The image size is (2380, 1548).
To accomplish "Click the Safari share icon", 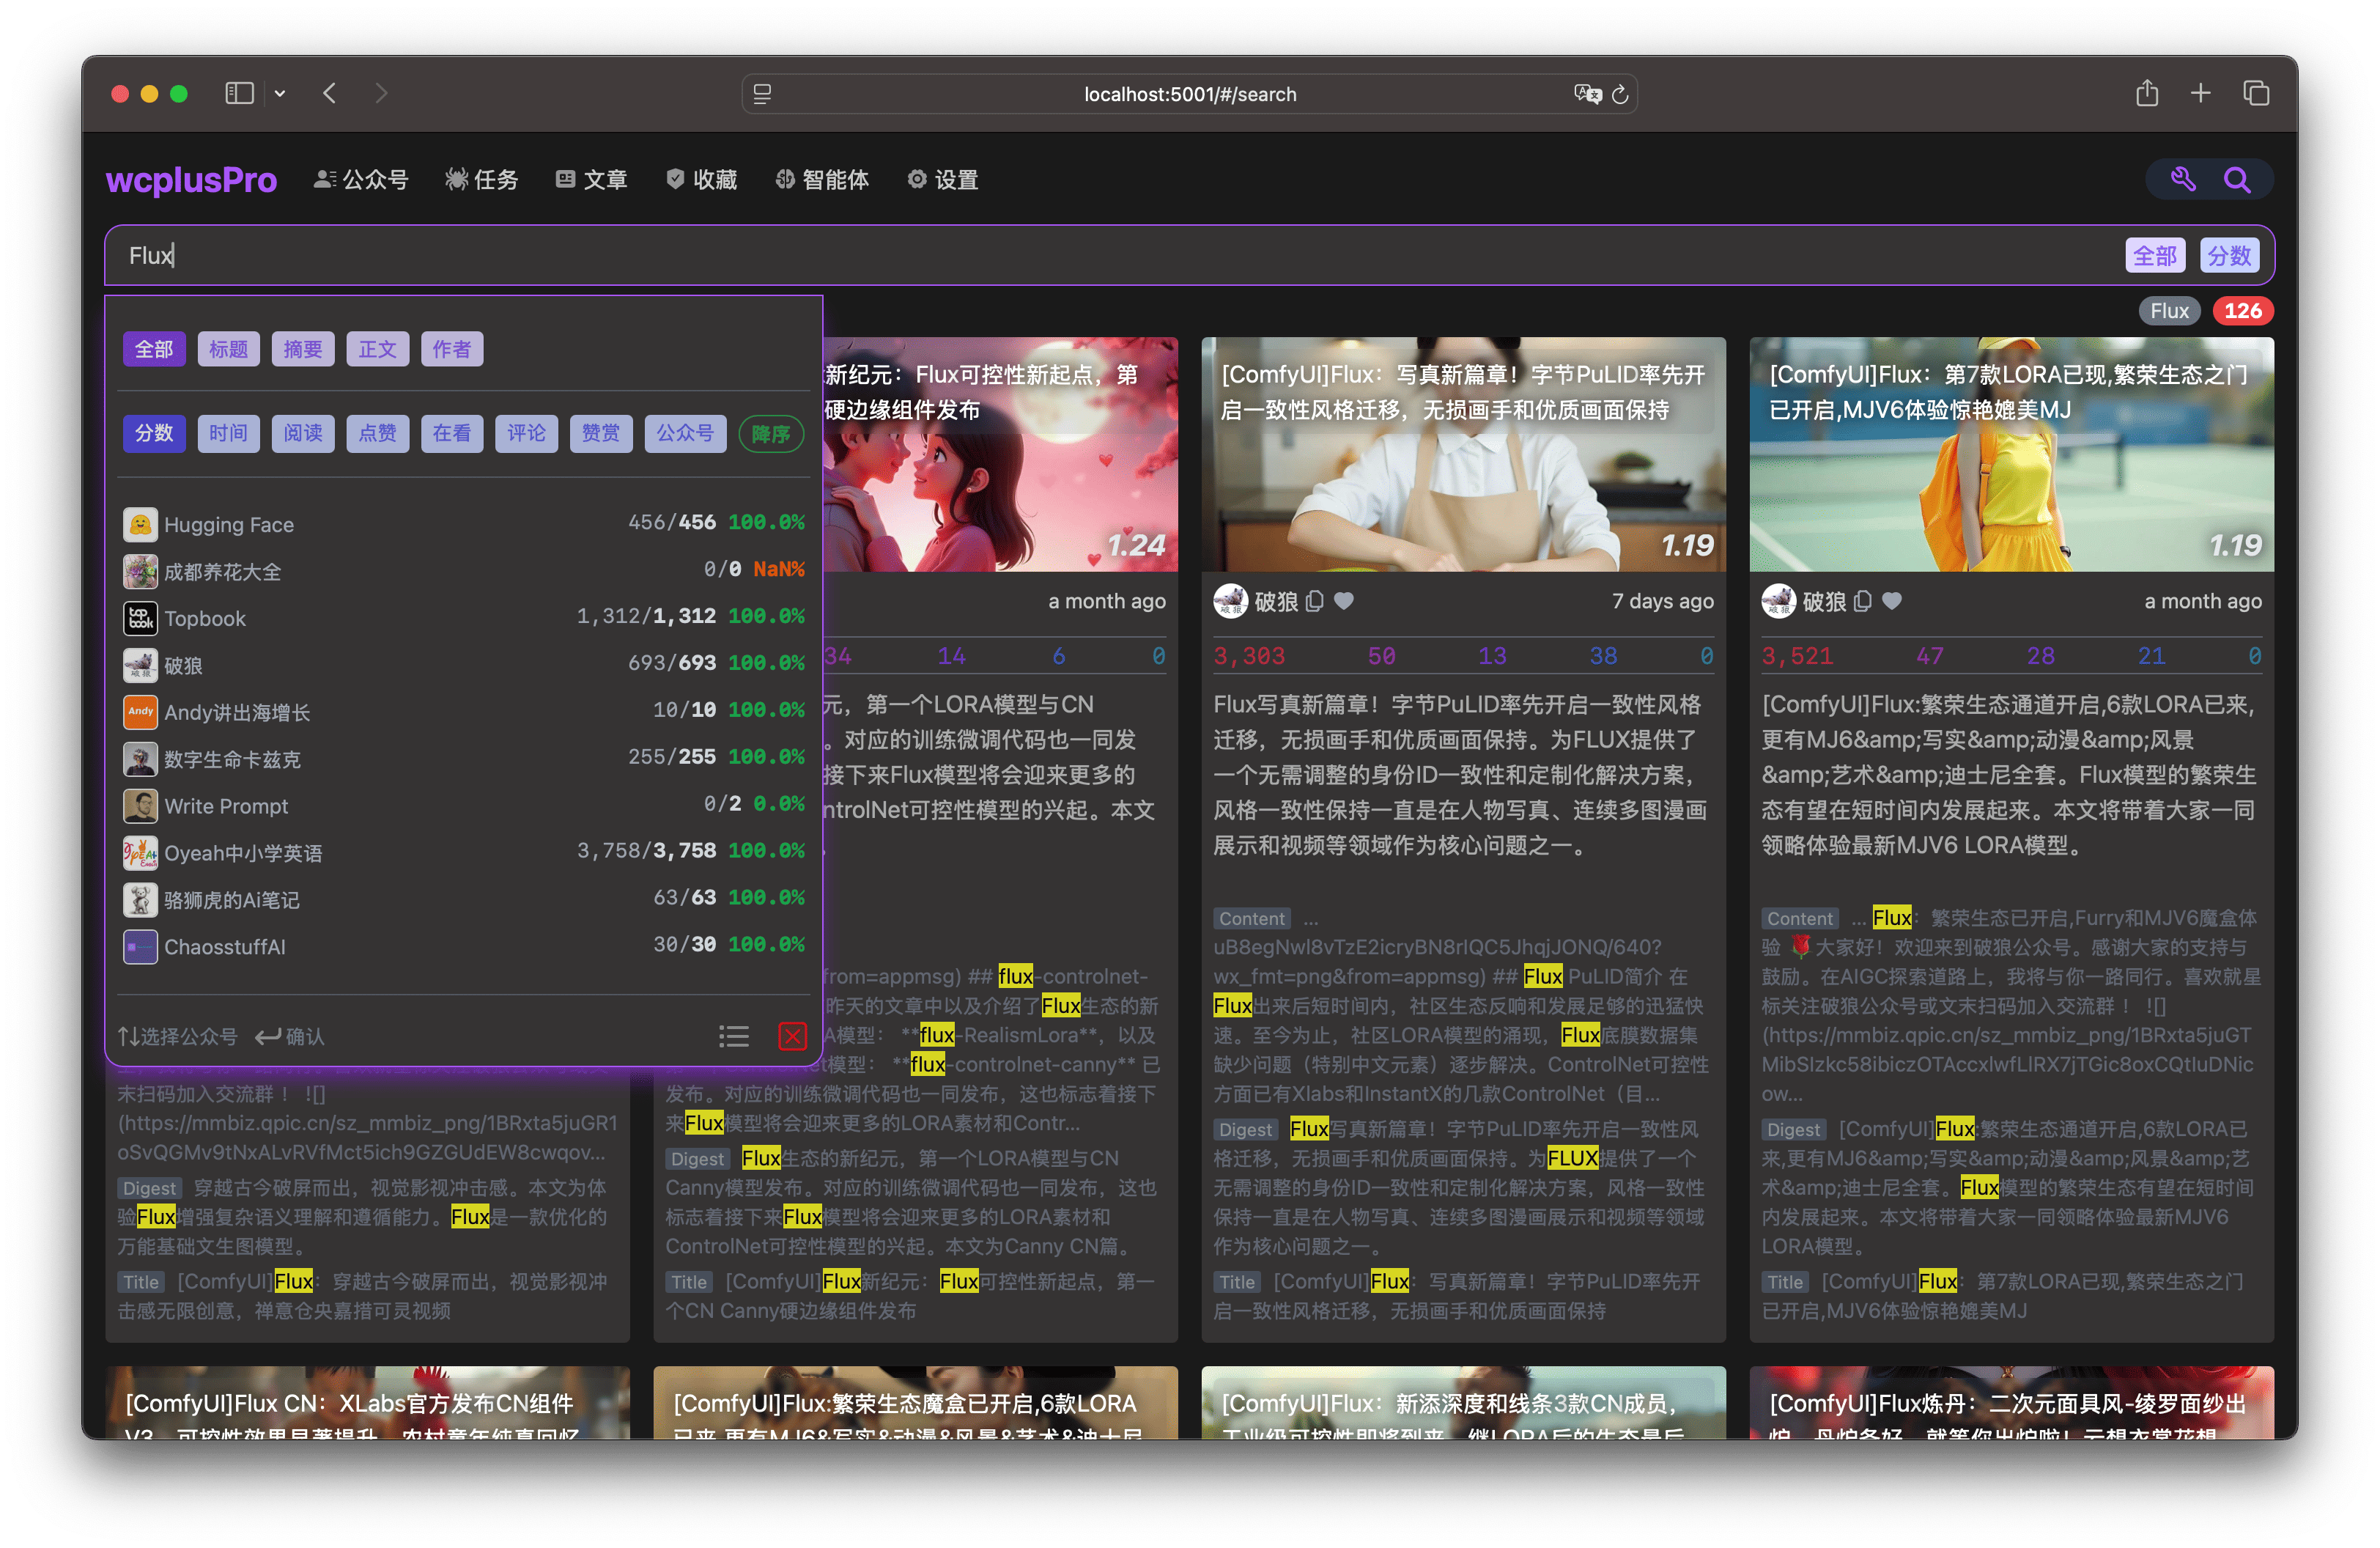I will 2146,93.
